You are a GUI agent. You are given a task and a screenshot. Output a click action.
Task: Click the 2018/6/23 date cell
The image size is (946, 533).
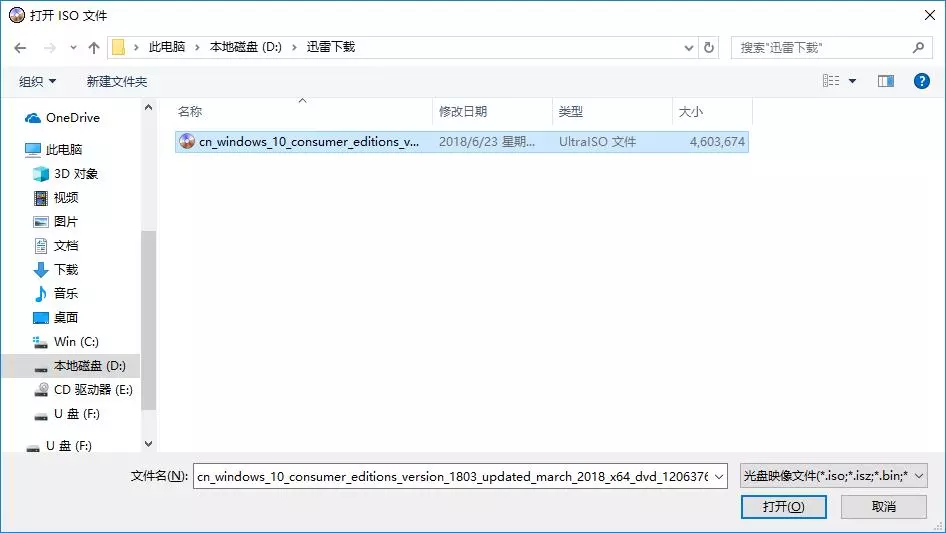tap(486, 142)
